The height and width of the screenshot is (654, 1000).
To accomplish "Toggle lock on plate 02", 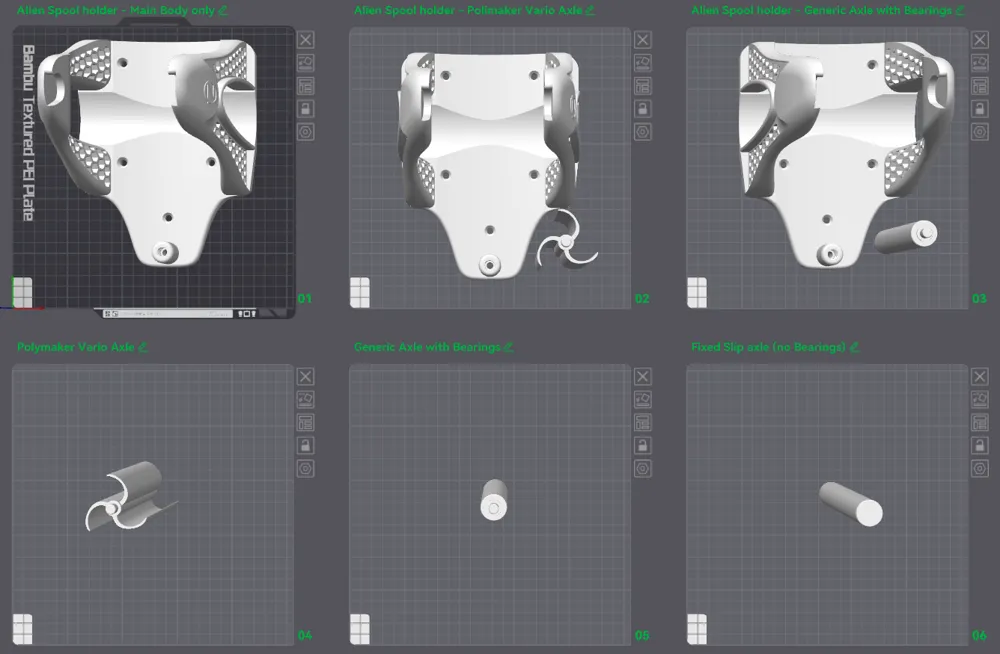I will pyautogui.click(x=643, y=109).
